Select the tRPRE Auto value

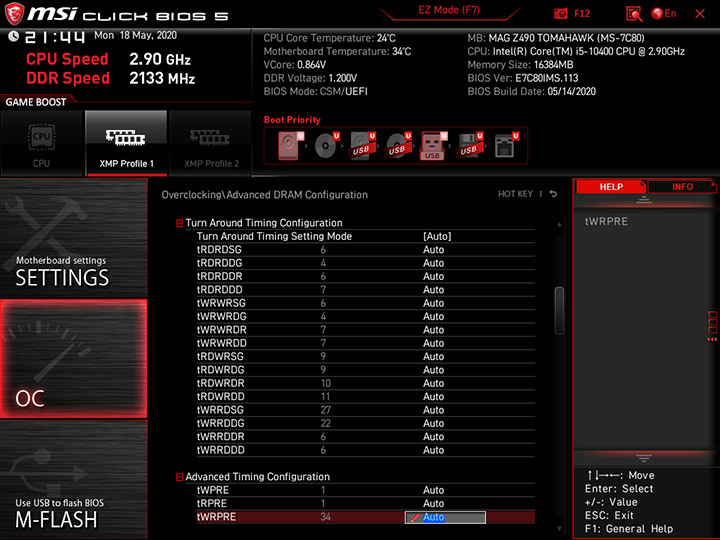(x=433, y=503)
